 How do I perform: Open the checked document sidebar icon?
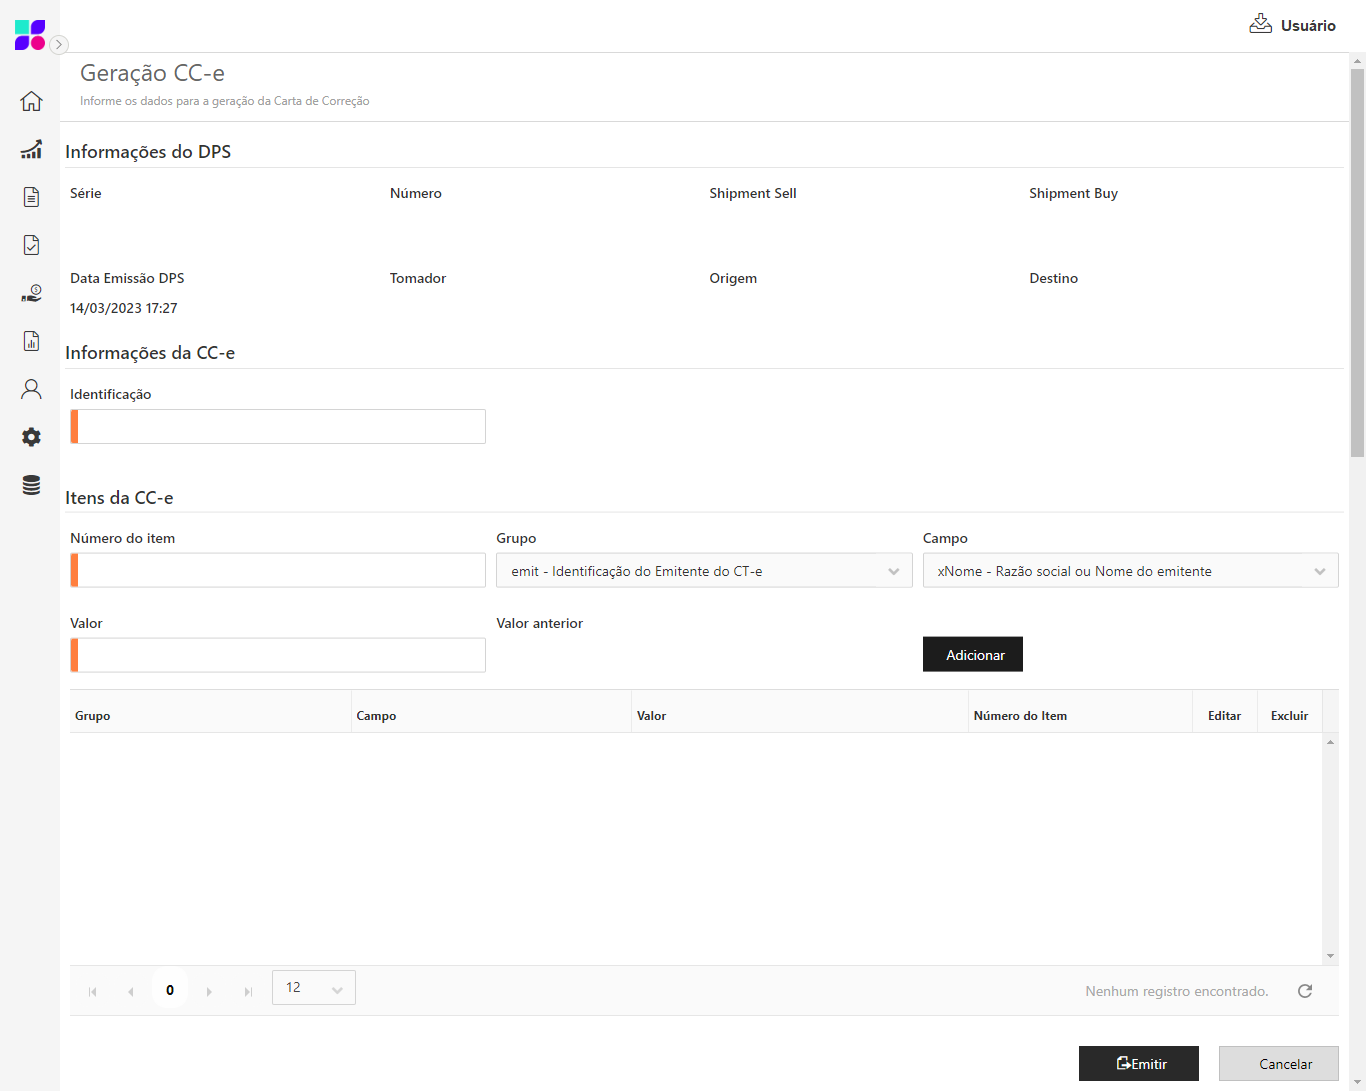coord(31,245)
